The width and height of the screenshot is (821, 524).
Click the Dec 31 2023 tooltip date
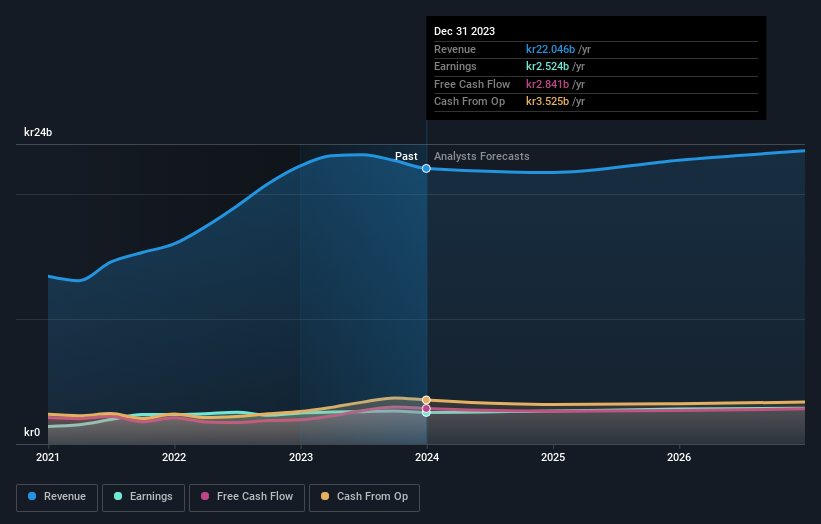[464, 31]
